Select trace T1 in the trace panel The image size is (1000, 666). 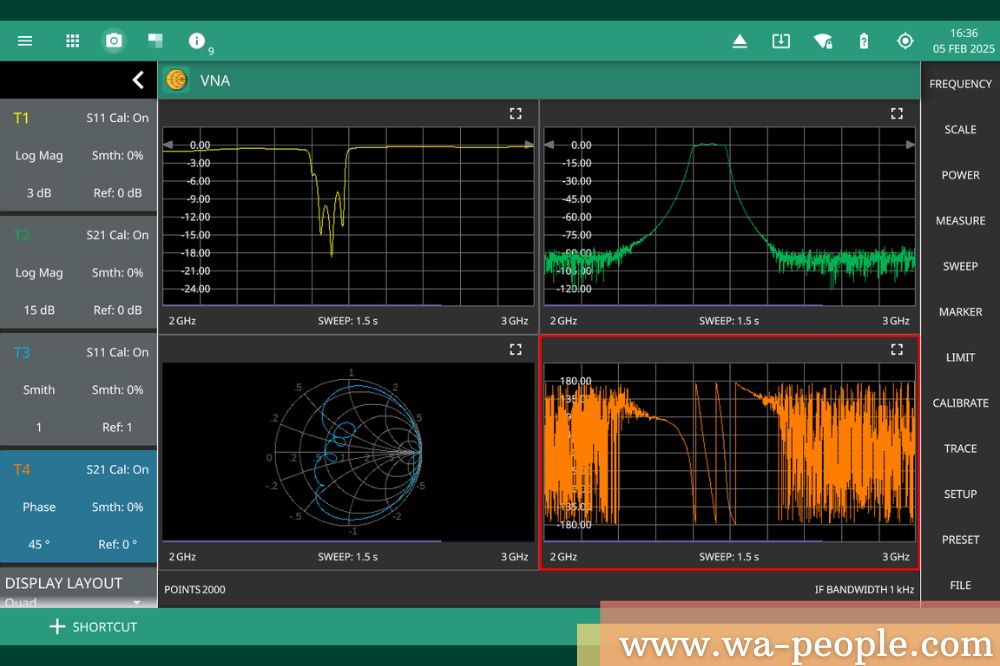(x=78, y=155)
